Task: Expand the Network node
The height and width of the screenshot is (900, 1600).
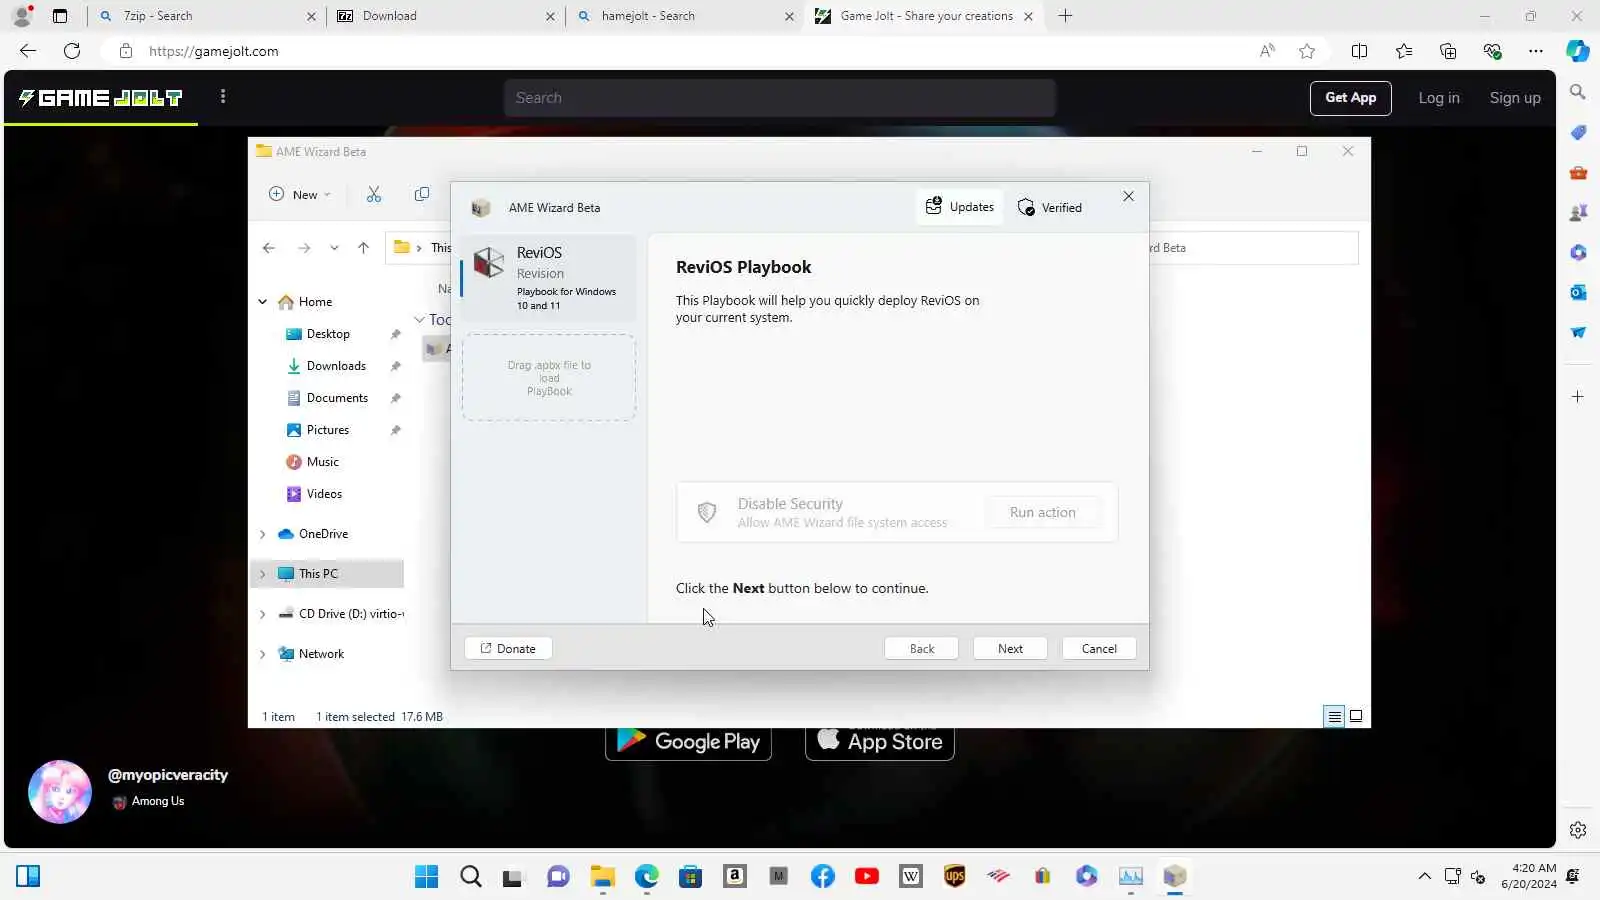Action: (x=263, y=654)
